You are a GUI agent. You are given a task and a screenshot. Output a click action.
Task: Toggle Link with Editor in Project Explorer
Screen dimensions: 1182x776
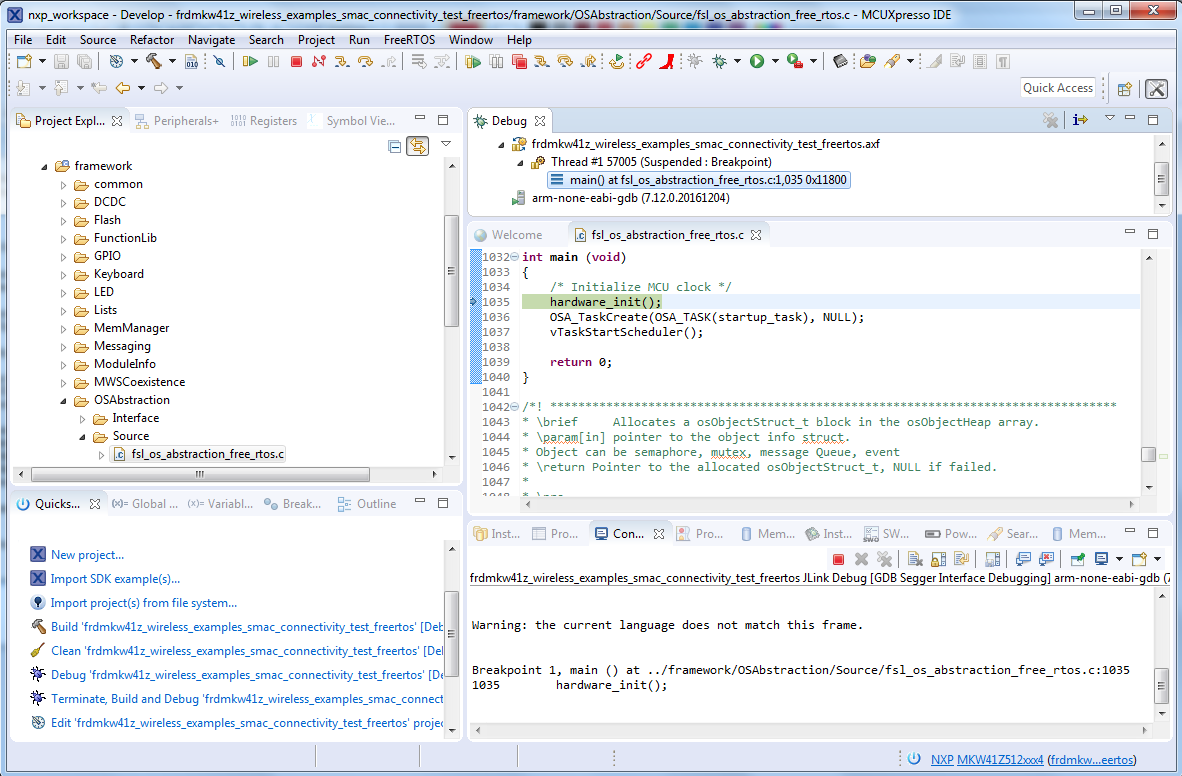coord(417,147)
